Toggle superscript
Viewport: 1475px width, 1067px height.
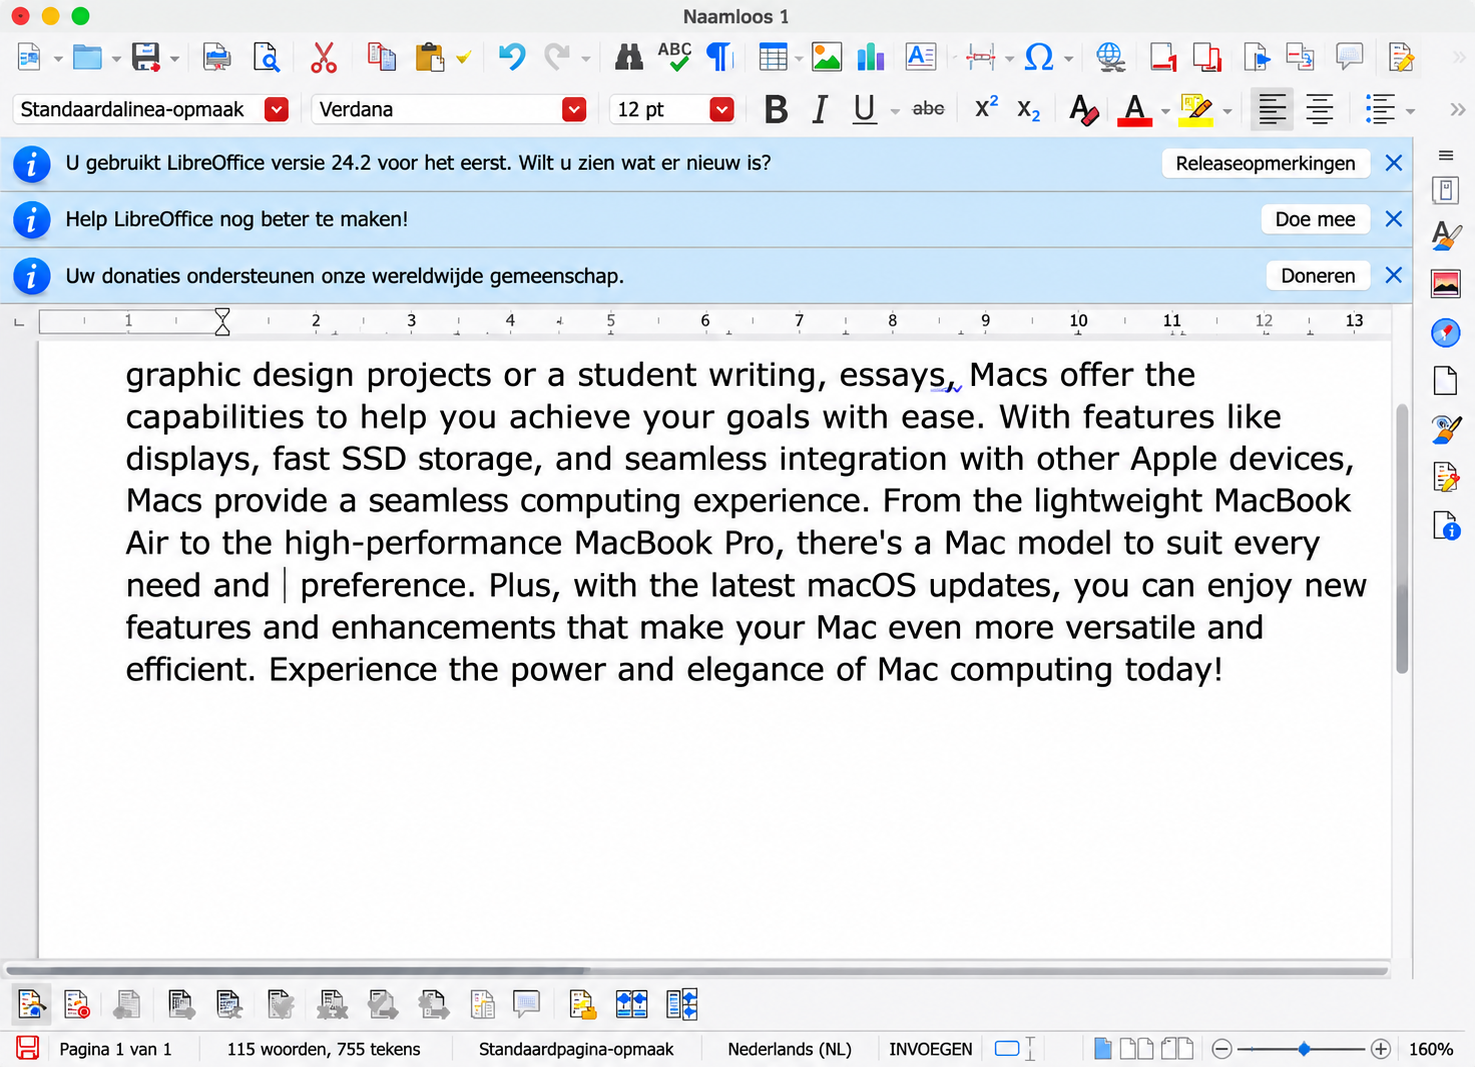coord(986,108)
